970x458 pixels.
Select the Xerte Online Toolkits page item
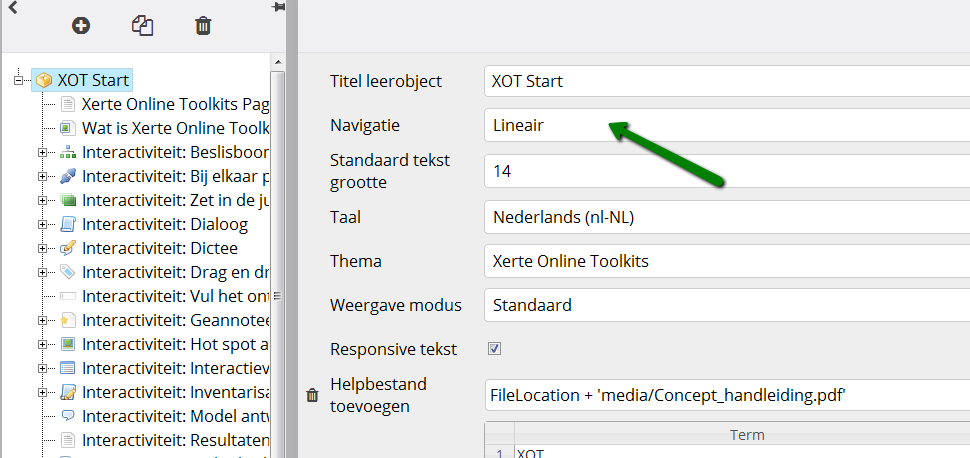tap(175, 104)
